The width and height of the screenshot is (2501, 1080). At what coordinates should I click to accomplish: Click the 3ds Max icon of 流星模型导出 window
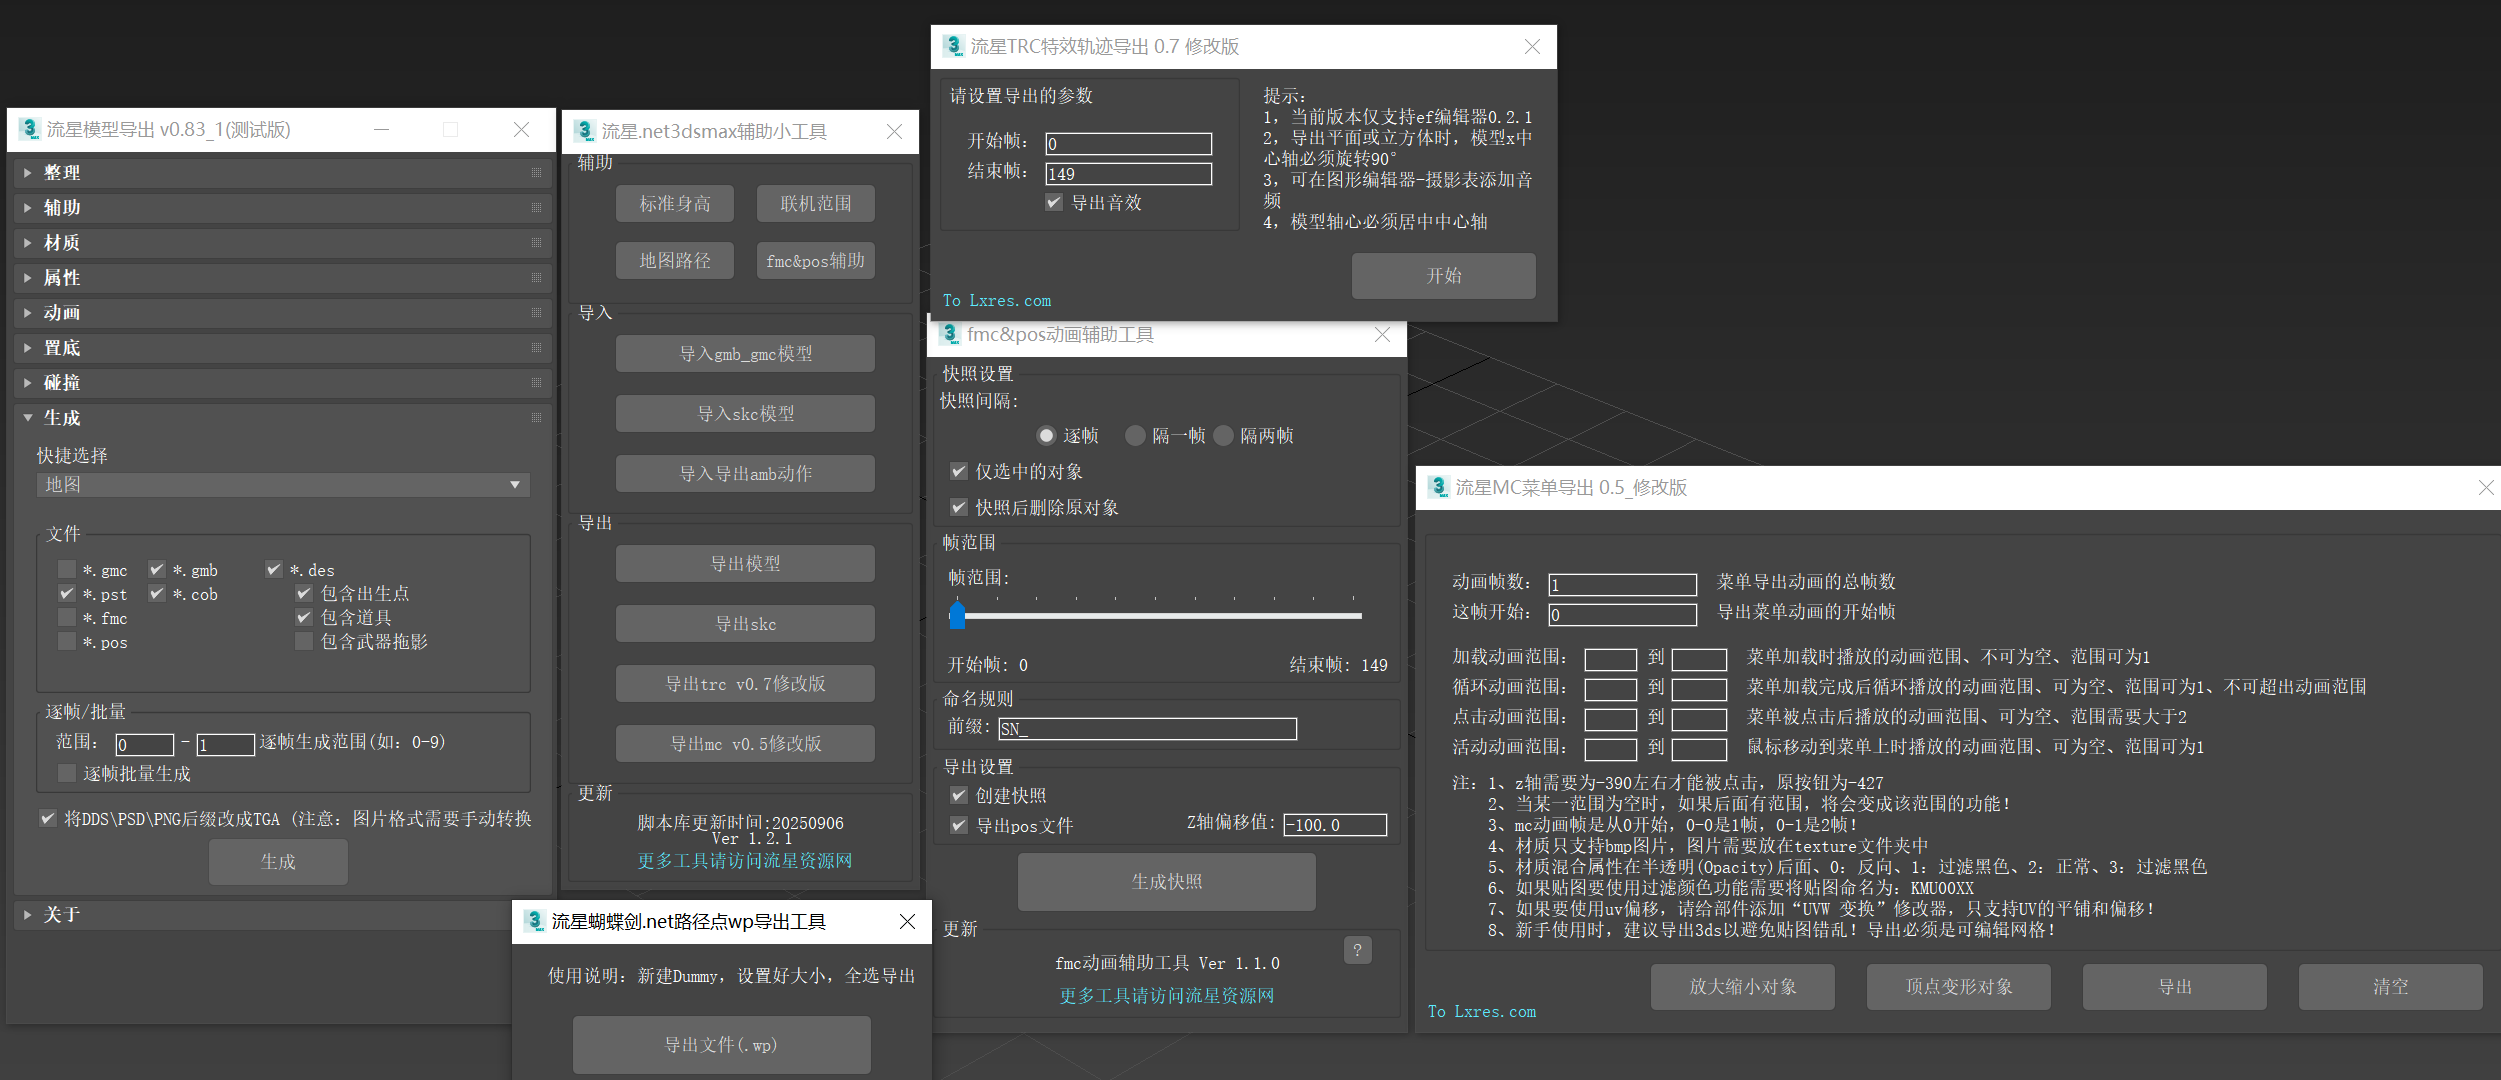click(x=29, y=129)
